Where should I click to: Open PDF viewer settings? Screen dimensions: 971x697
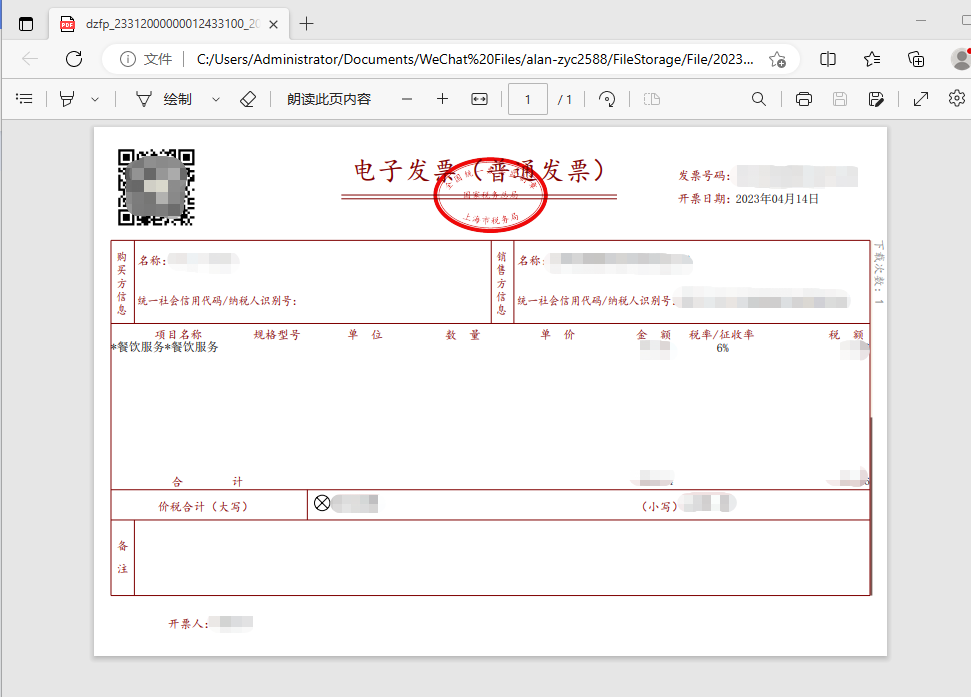click(957, 98)
